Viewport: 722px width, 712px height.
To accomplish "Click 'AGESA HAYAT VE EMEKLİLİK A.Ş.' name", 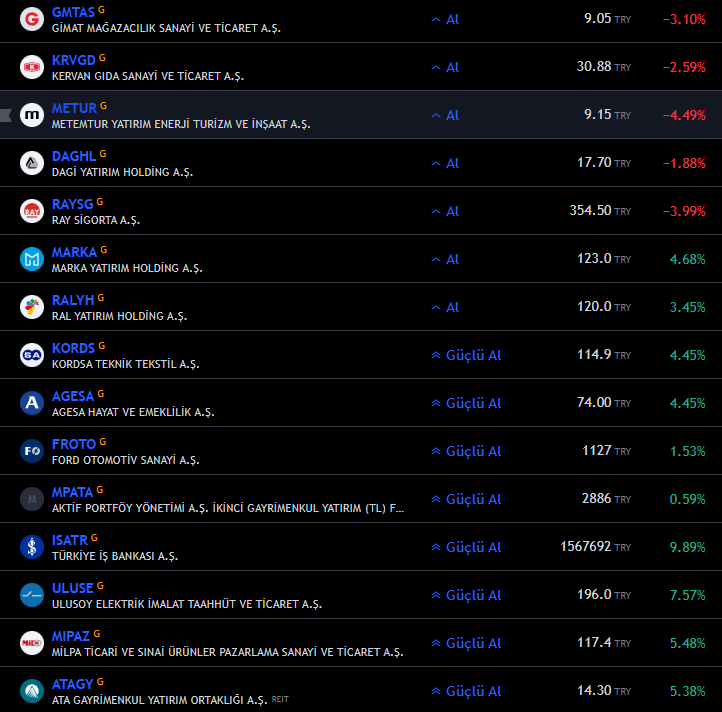I will click(133, 412).
